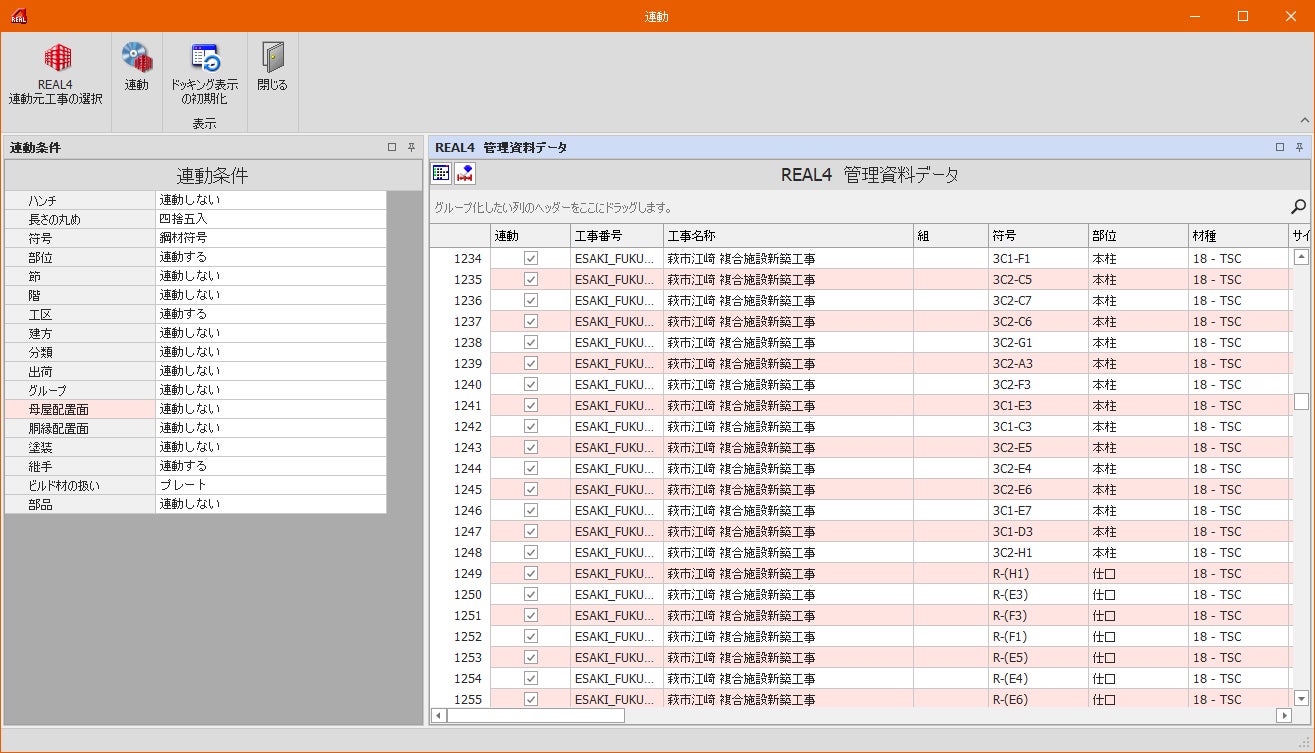Image resolution: width=1315 pixels, height=753 pixels.
Task: Change the 部位 value 連動する
Action: [271, 257]
